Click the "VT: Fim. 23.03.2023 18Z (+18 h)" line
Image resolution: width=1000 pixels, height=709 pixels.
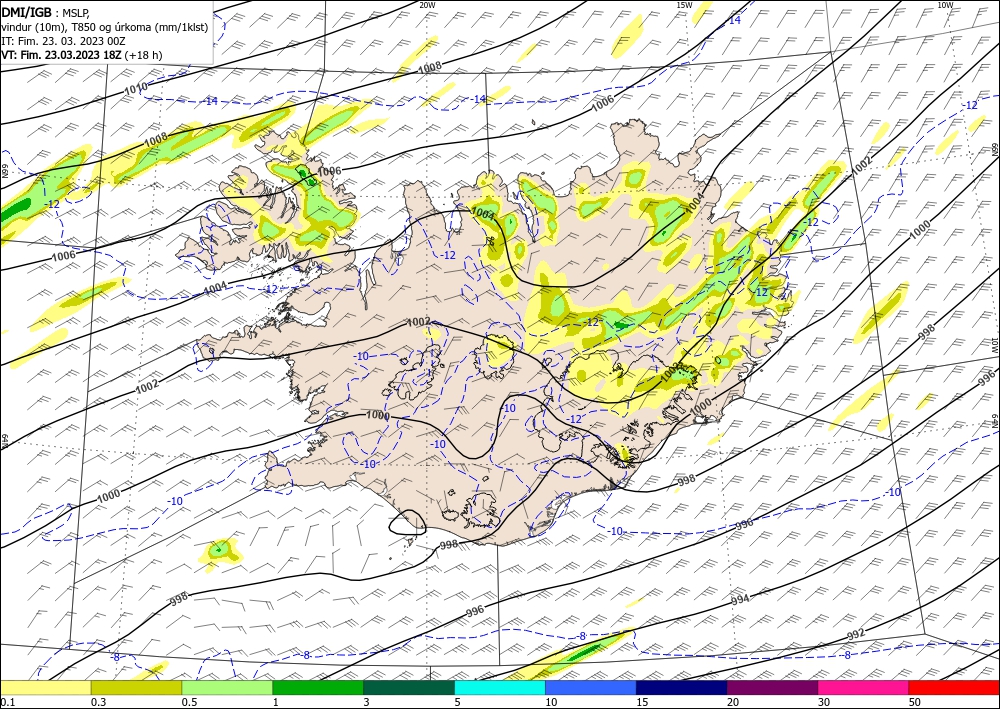pyautogui.click(x=82, y=55)
